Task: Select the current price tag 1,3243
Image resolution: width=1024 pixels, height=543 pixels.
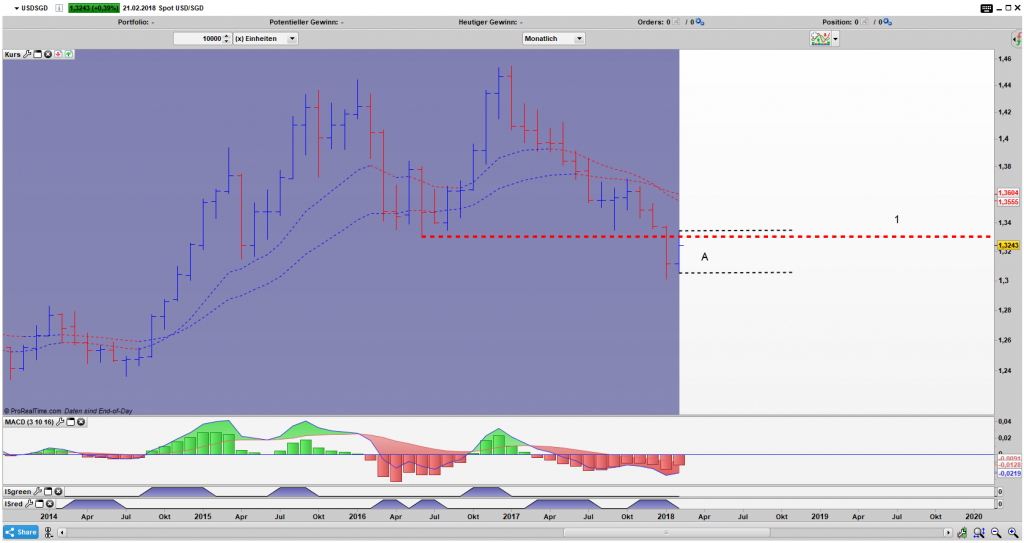Action: (1008, 246)
